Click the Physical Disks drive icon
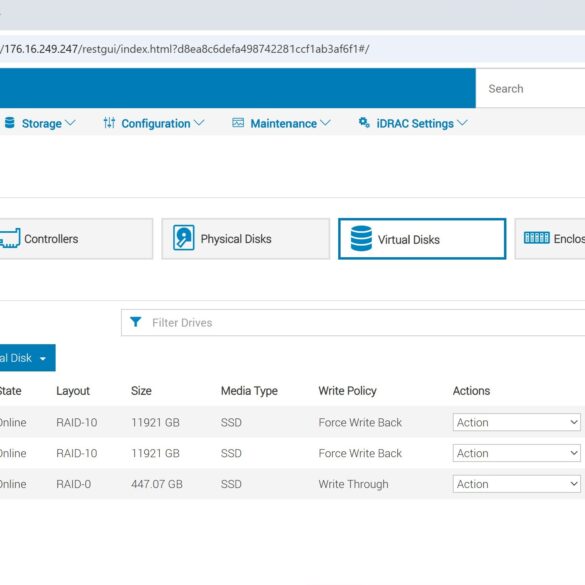585x585 pixels. pyautogui.click(x=184, y=237)
